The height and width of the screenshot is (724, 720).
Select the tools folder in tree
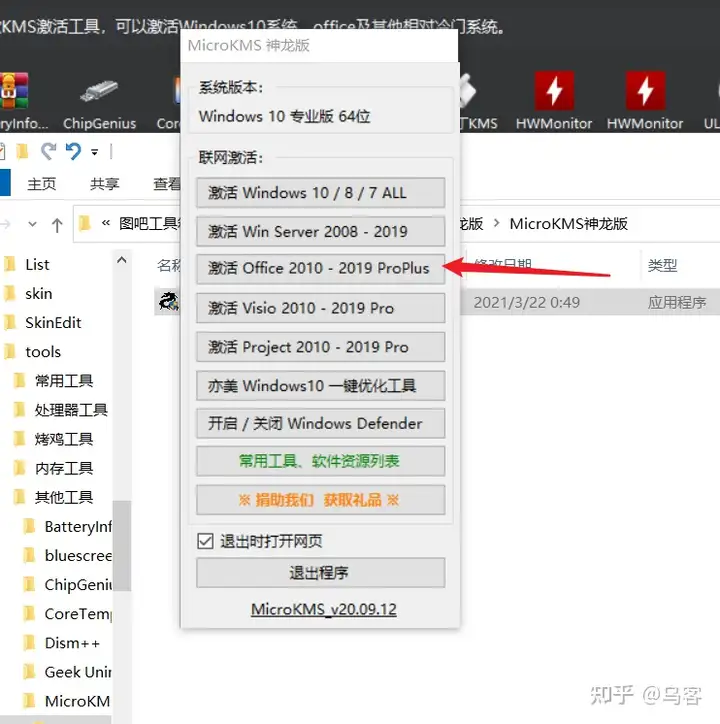click(43, 352)
